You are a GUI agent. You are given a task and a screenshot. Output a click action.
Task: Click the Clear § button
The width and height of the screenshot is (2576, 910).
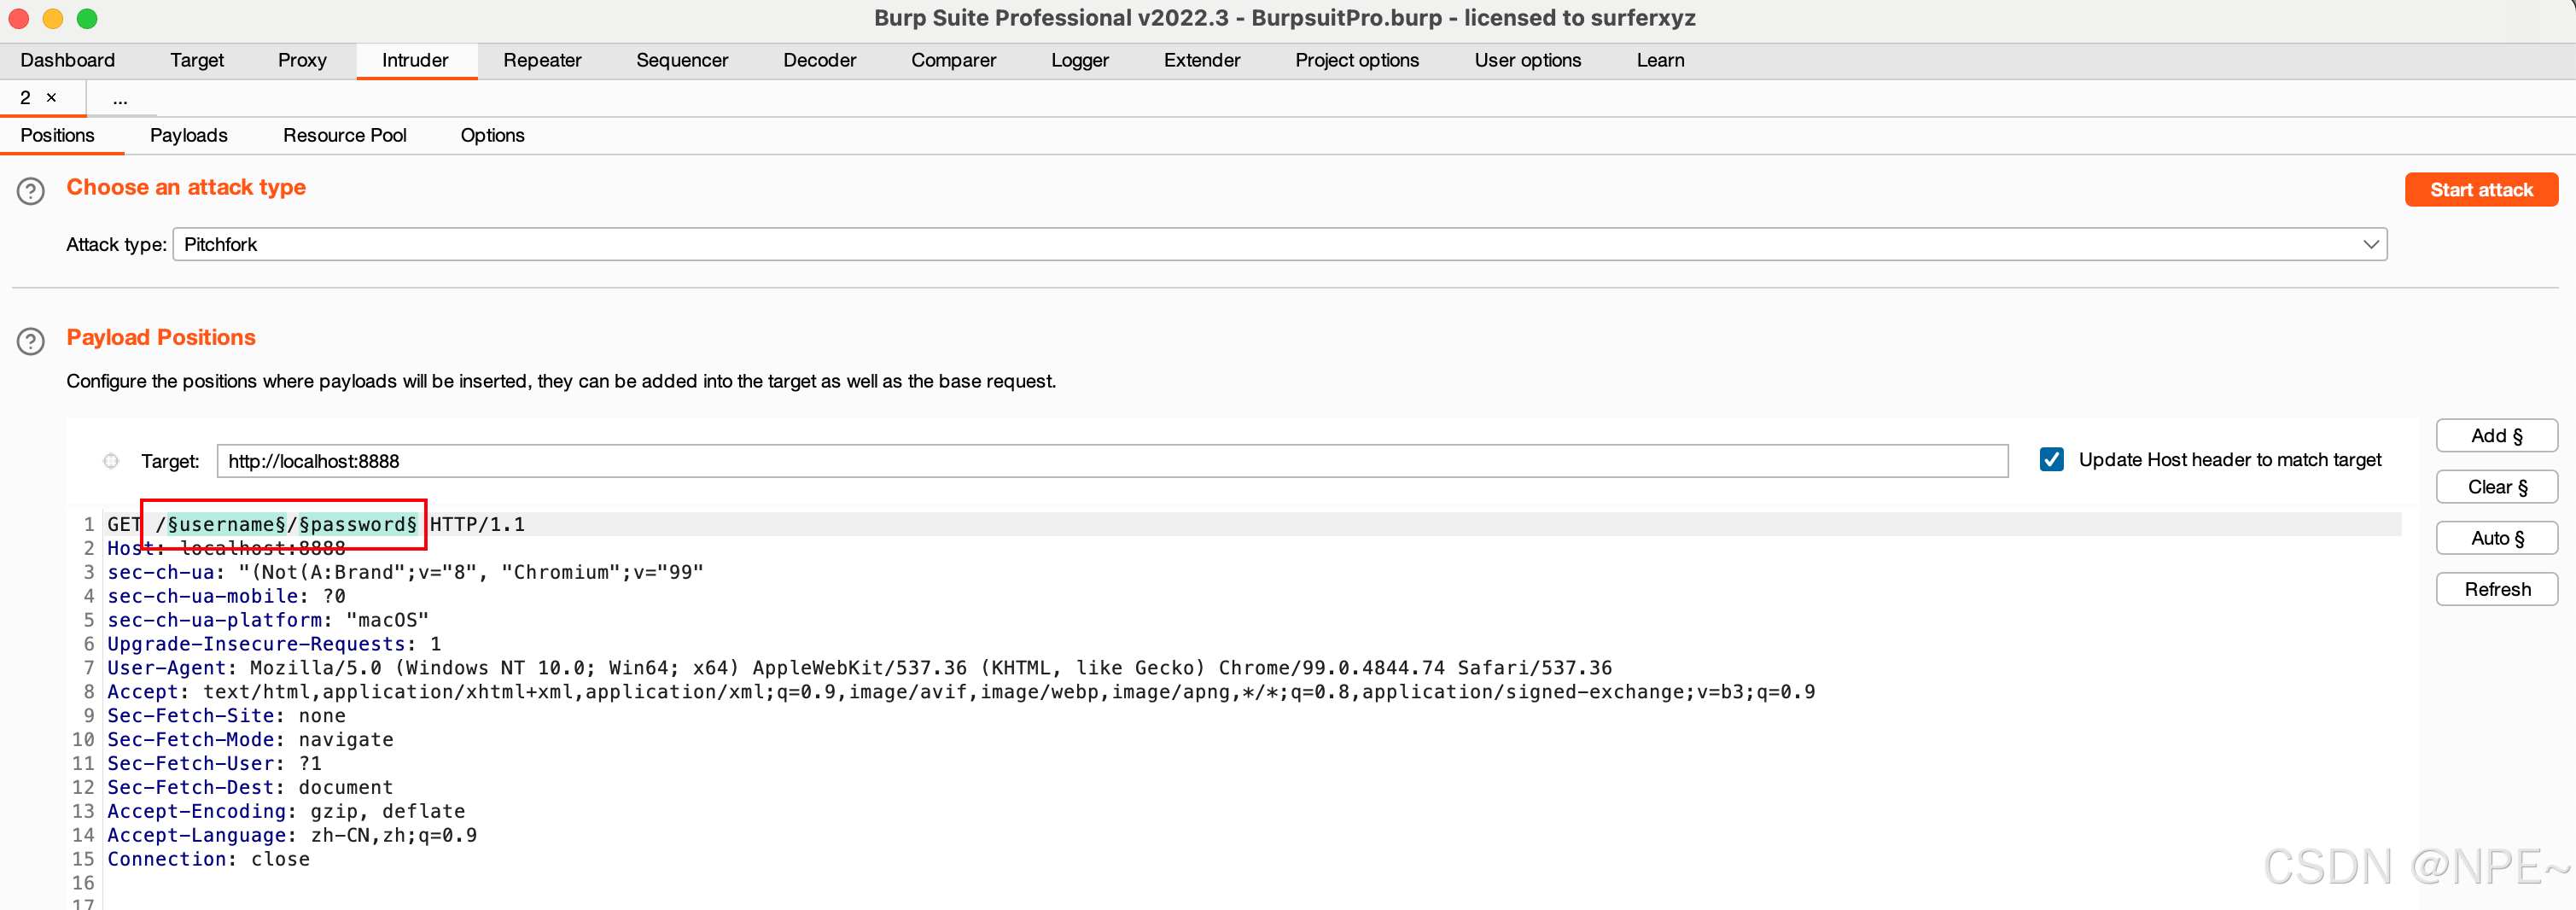pyautogui.click(x=2496, y=487)
